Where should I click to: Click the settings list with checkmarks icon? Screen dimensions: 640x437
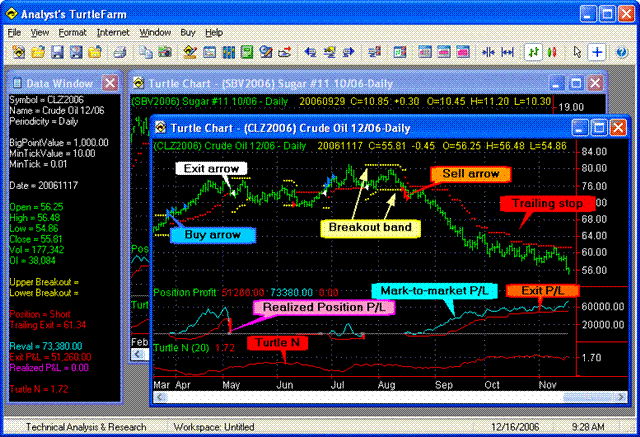click(374, 52)
